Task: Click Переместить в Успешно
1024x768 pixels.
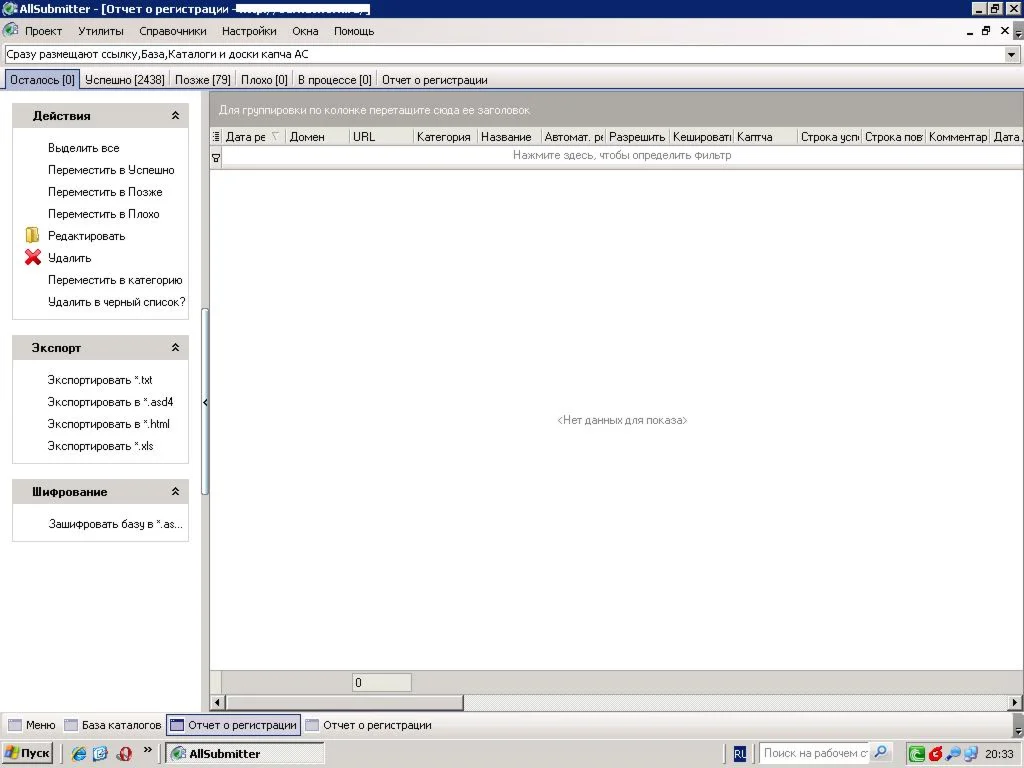Action: [111, 170]
